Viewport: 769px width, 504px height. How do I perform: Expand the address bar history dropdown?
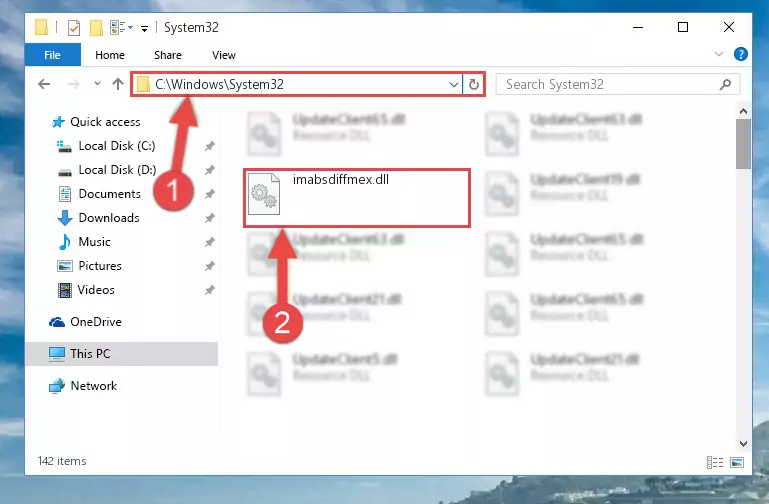[x=454, y=84]
